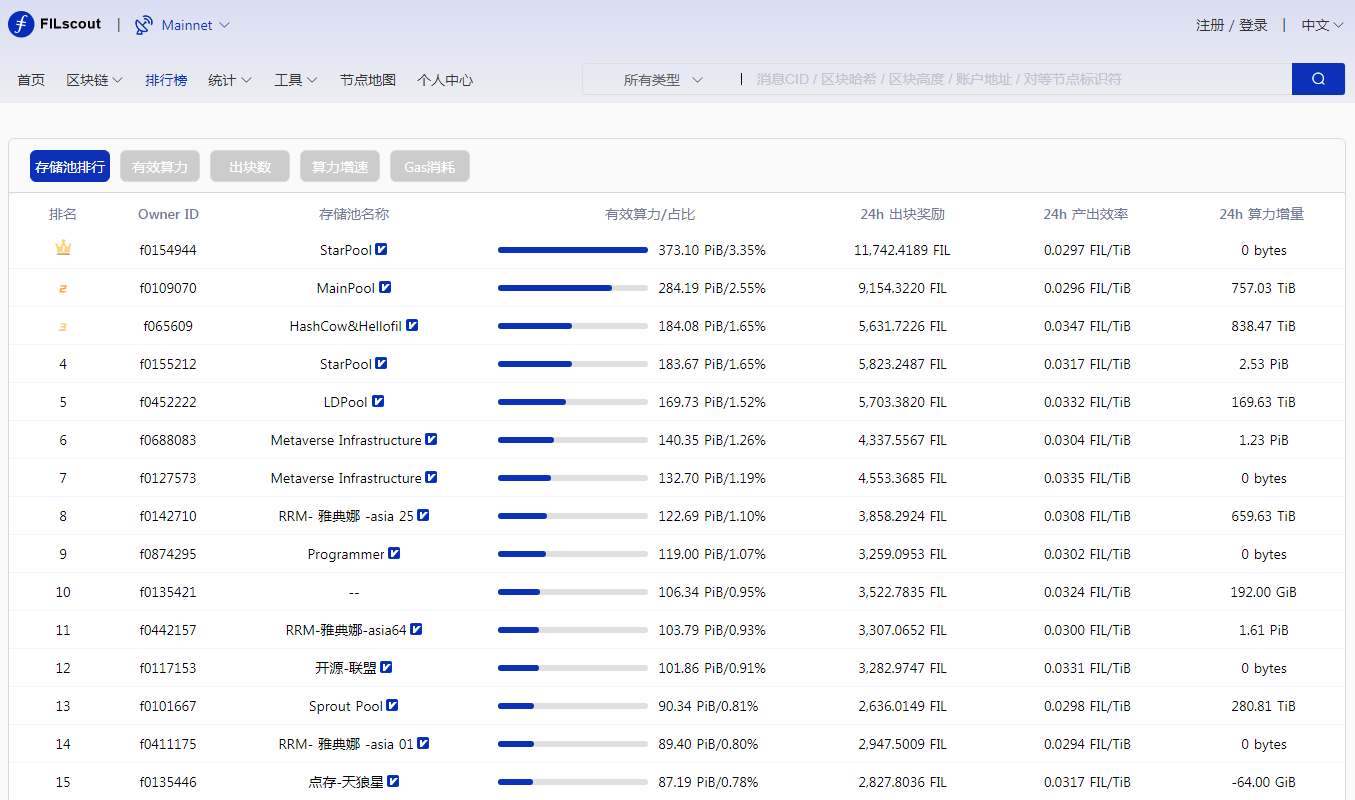The height and width of the screenshot is (800, 1355).
Task: Click the 169.73 PiB power progress bar
Action: [x=573, y=402]
